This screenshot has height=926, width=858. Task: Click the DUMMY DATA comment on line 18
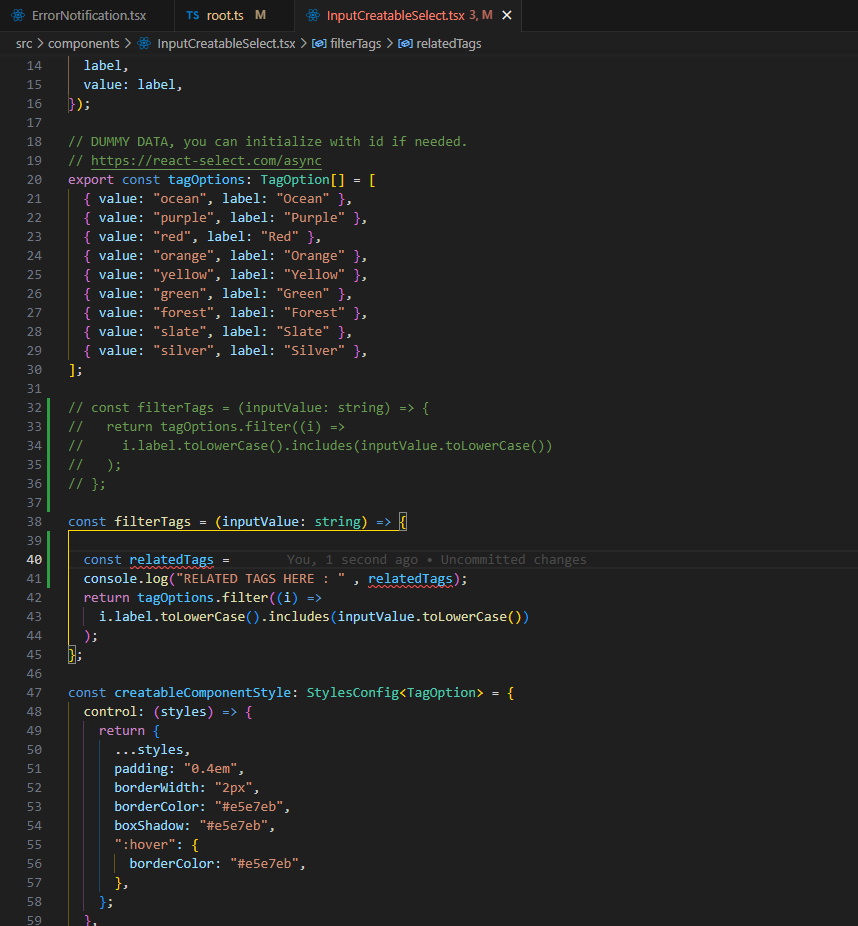(x=267, y=142)
